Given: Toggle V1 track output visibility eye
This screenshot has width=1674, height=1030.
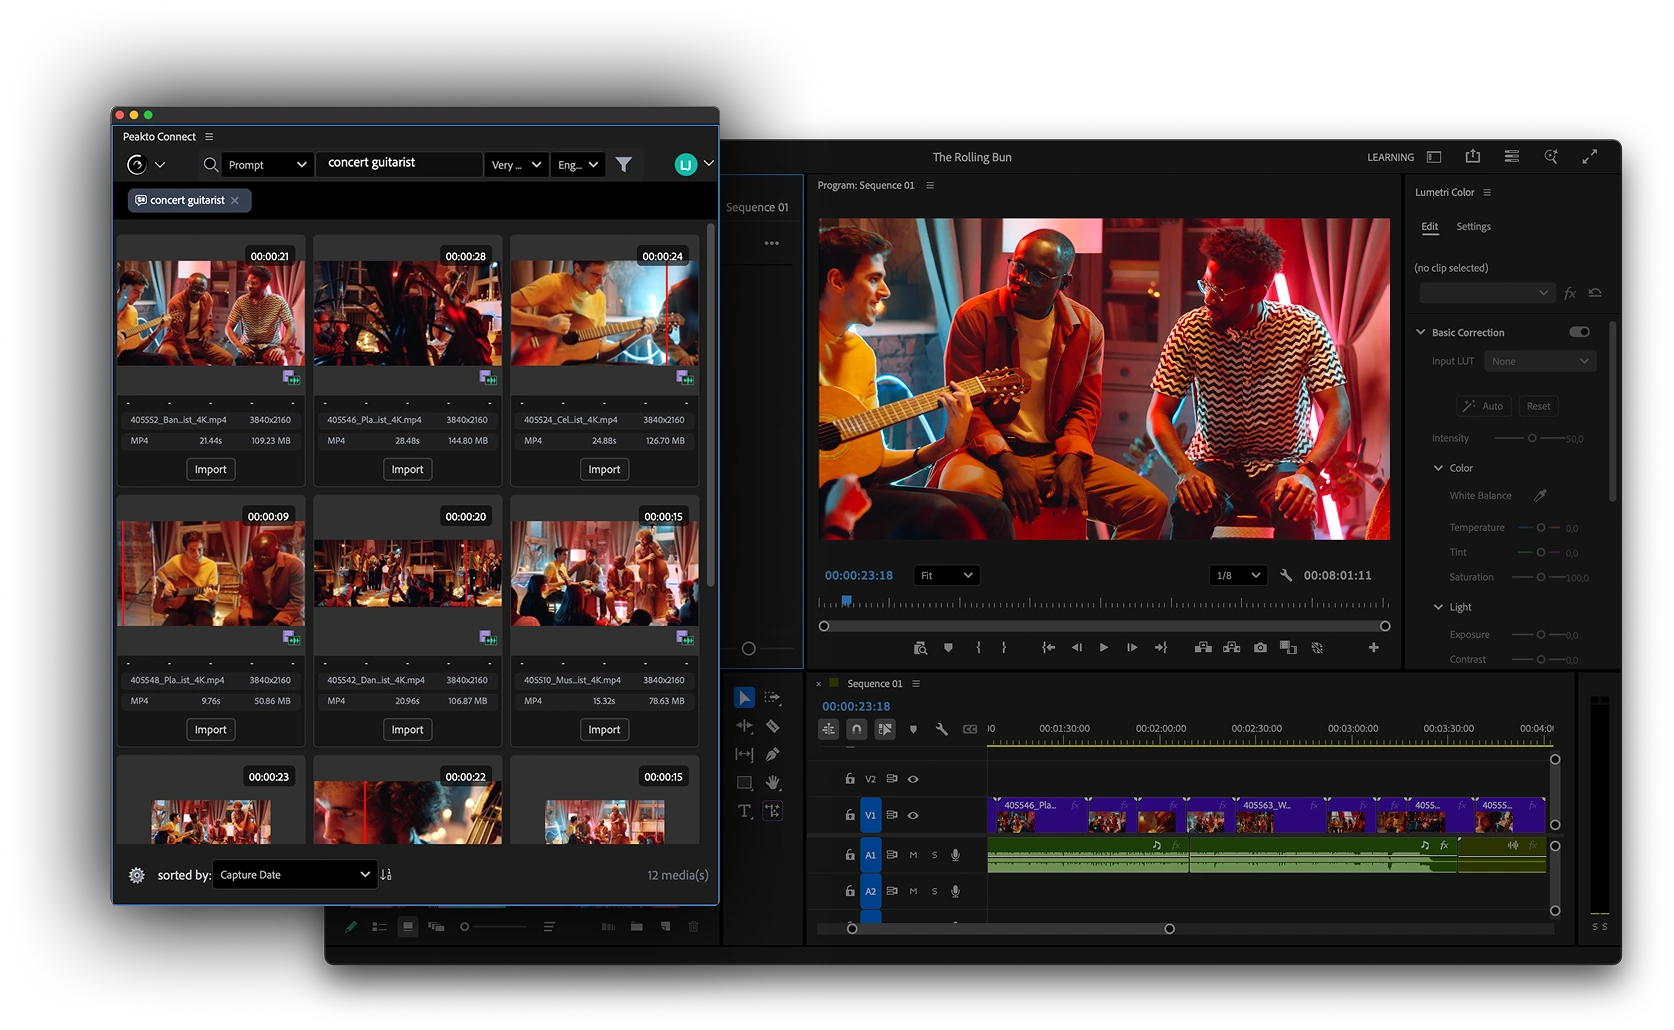Looking at the screenshot, I should [x=912, y=815].
